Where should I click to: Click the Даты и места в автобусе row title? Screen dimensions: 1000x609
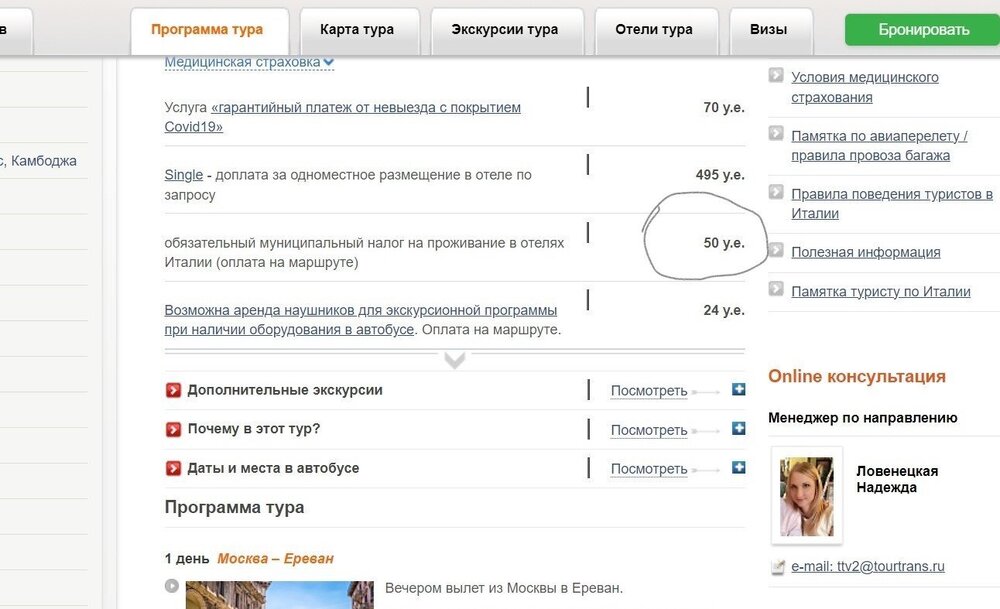(273, 468)
